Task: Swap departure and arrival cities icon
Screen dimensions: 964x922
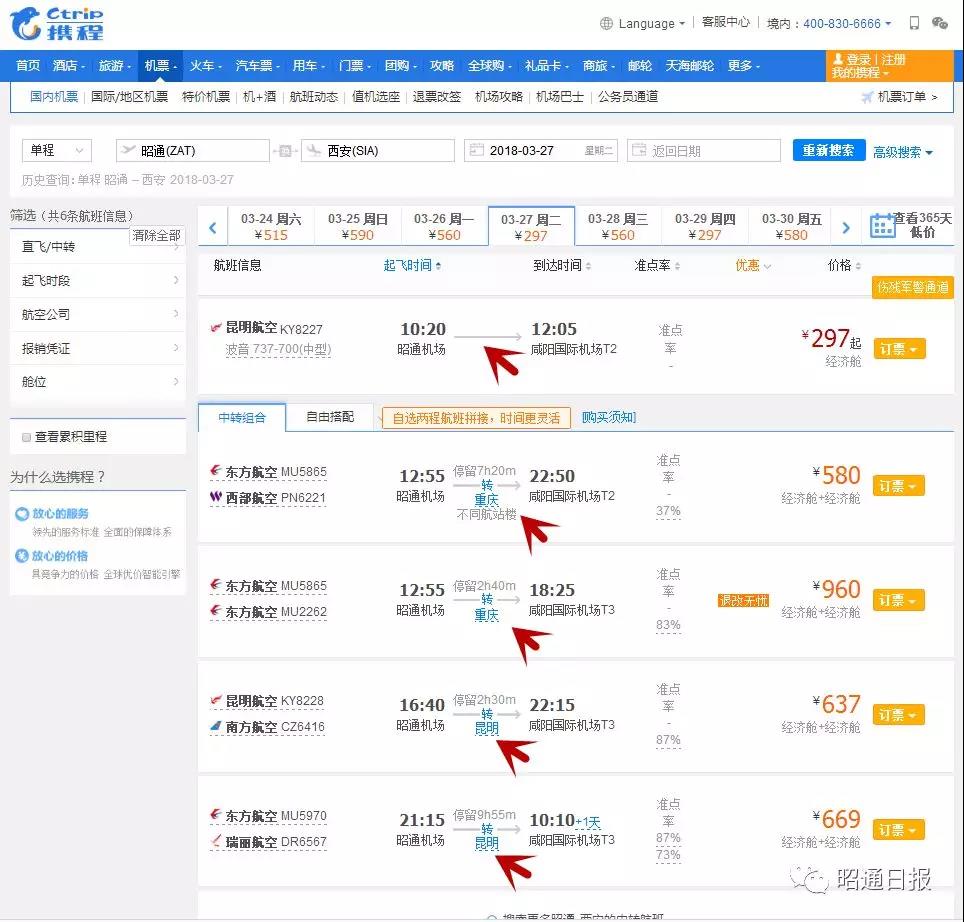Action: coord(285,151)
